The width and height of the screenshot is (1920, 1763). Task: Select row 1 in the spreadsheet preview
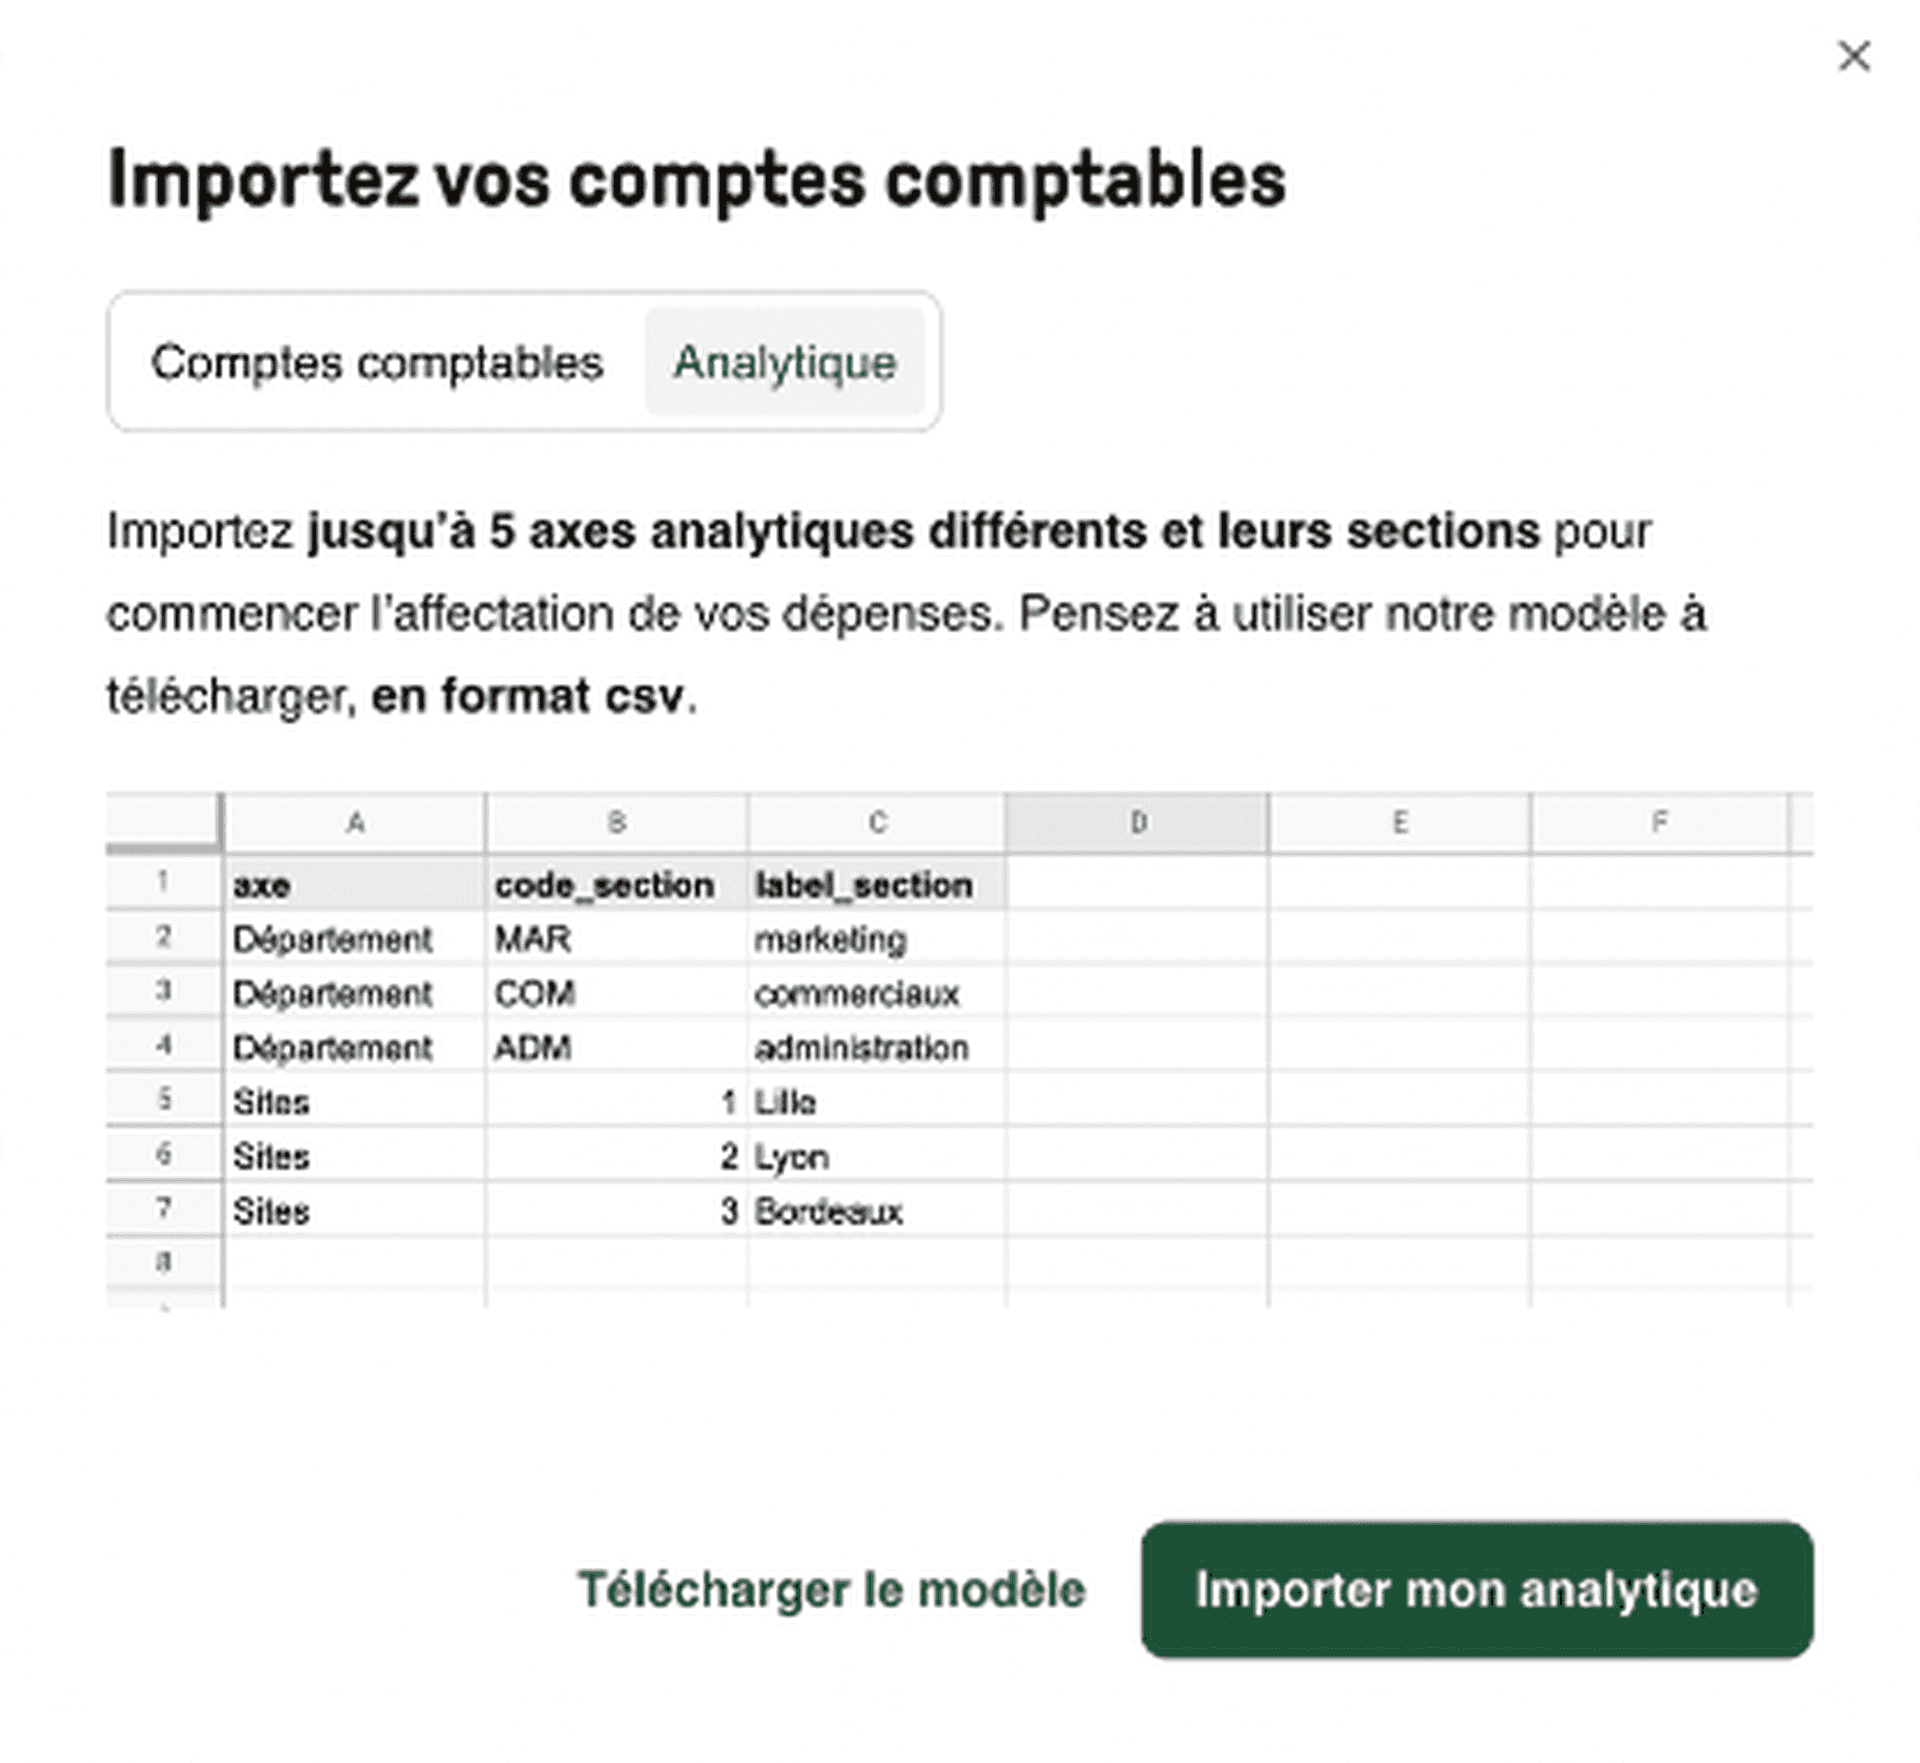point(163,884)
